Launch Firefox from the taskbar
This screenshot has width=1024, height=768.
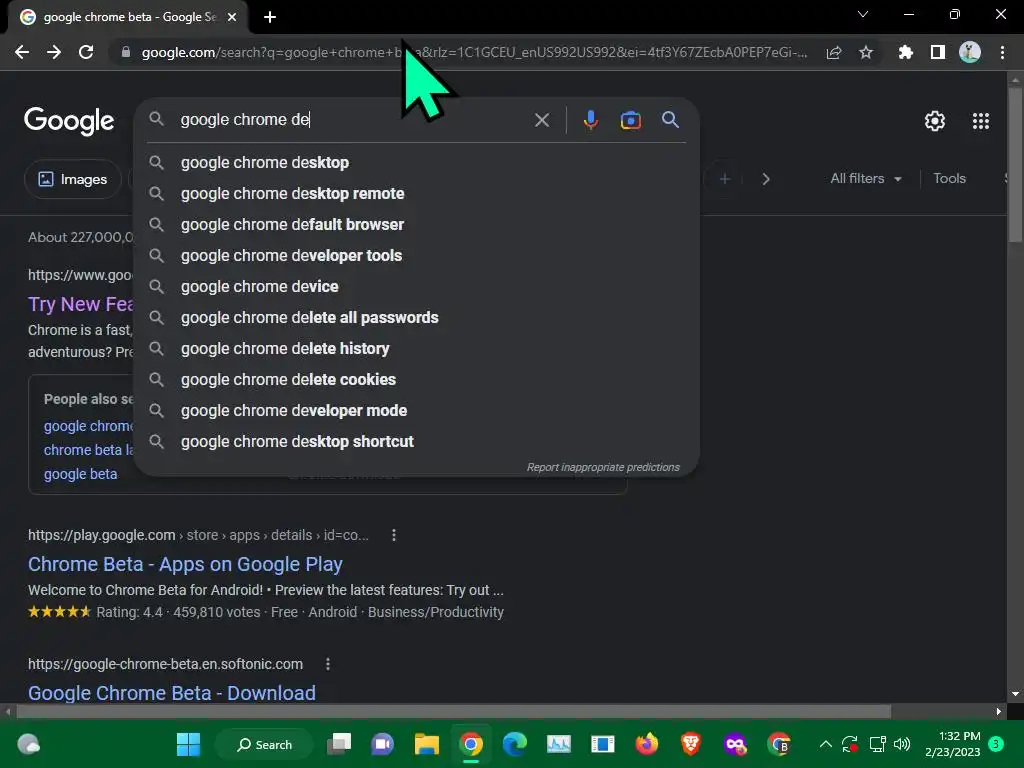[647, 744]
